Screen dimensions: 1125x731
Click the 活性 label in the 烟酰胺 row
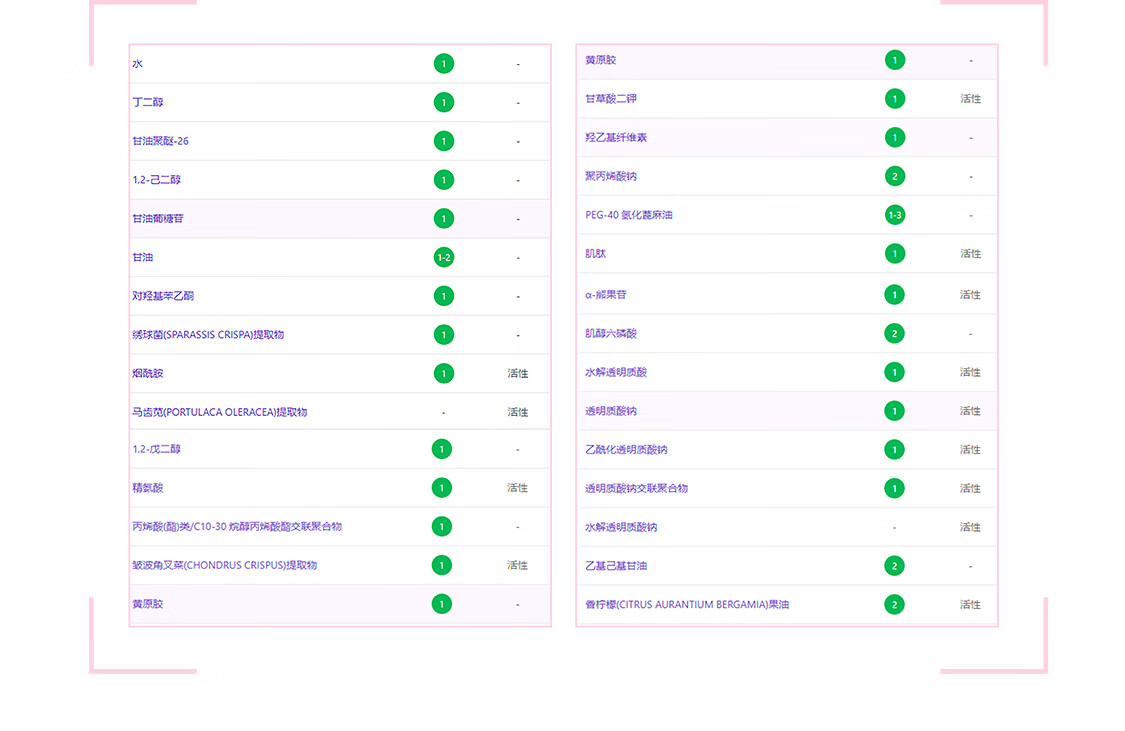[x=517, y=374]
